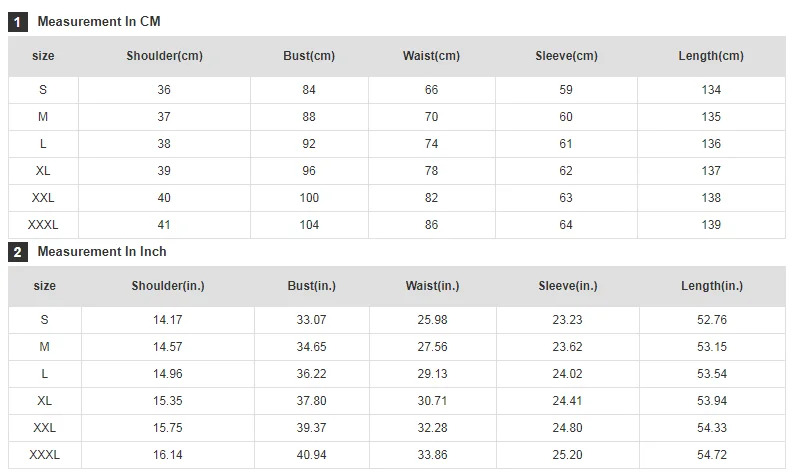Image resolution: width=788 pixels, height=472 pixels.
Task: Click the Bust(cm) column header
Action: (309, 56)
